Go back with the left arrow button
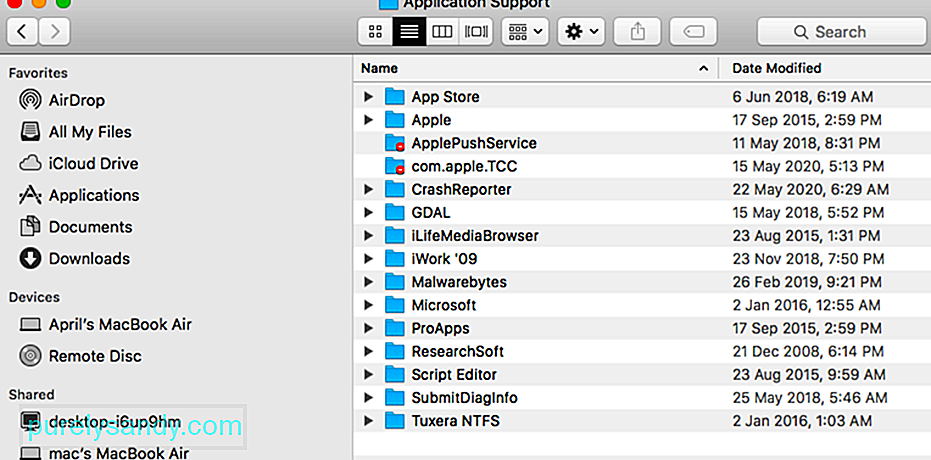This screenshot has height=460, width=931. (23, 31)
